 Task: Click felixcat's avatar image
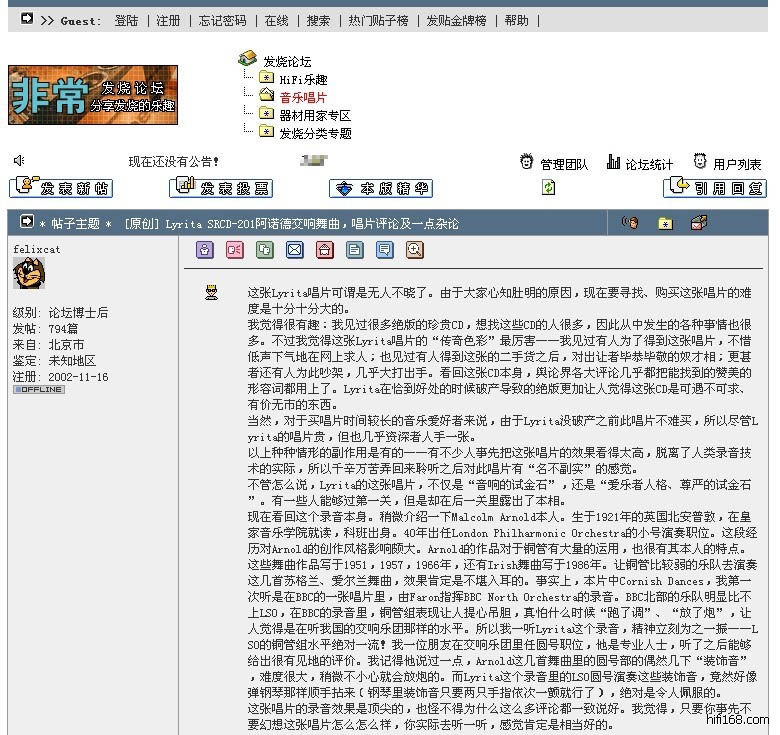(x=29, y=274)
